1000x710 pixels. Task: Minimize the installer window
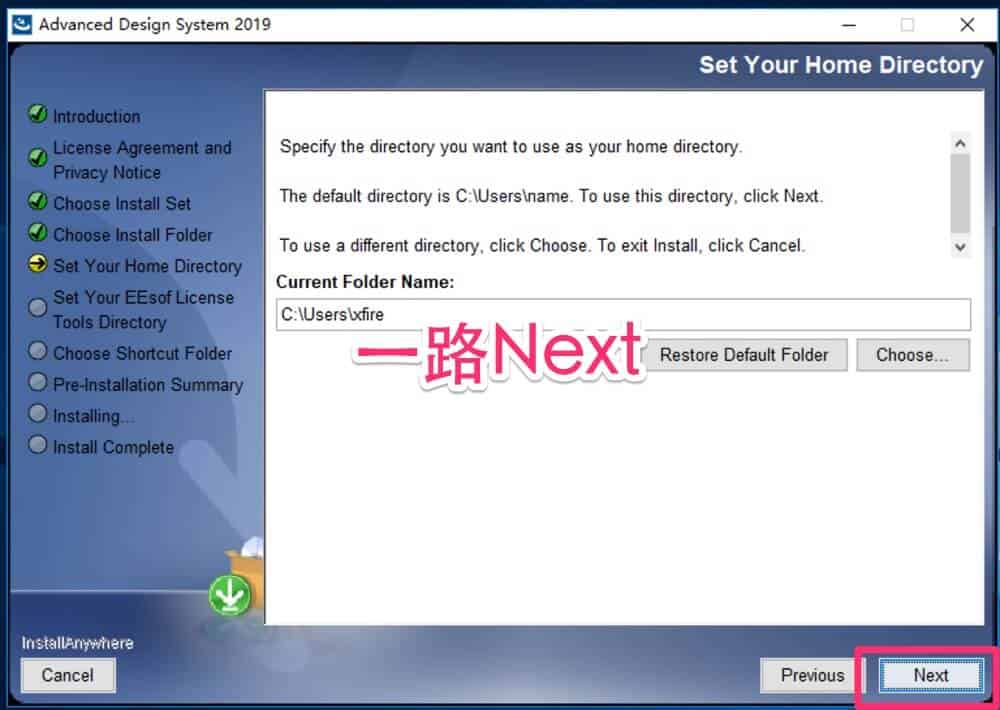tap(849, 26)
